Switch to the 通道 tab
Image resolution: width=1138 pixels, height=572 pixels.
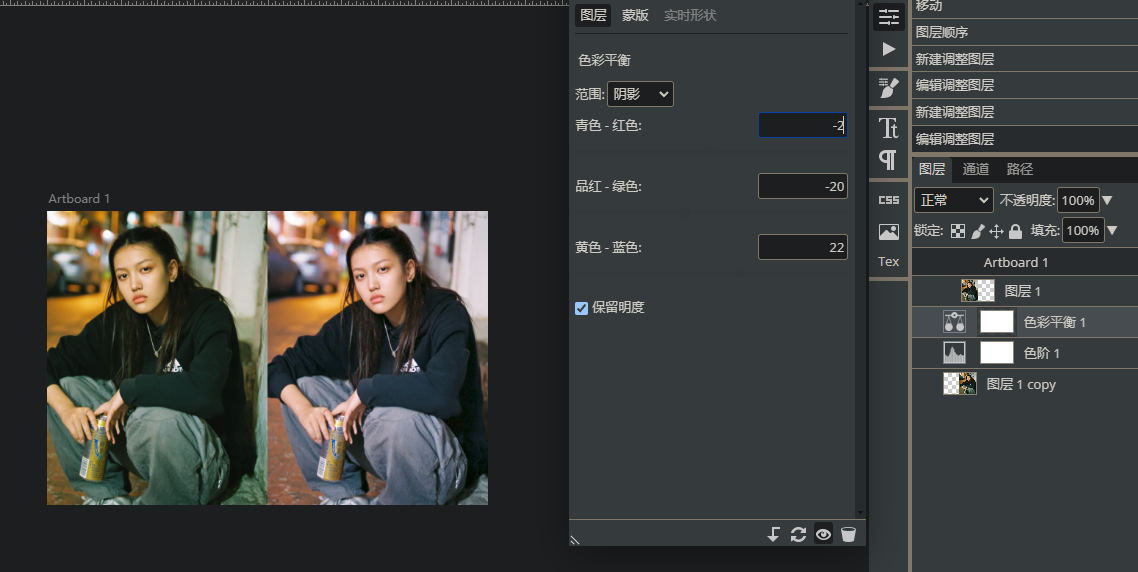coord(975,169)
